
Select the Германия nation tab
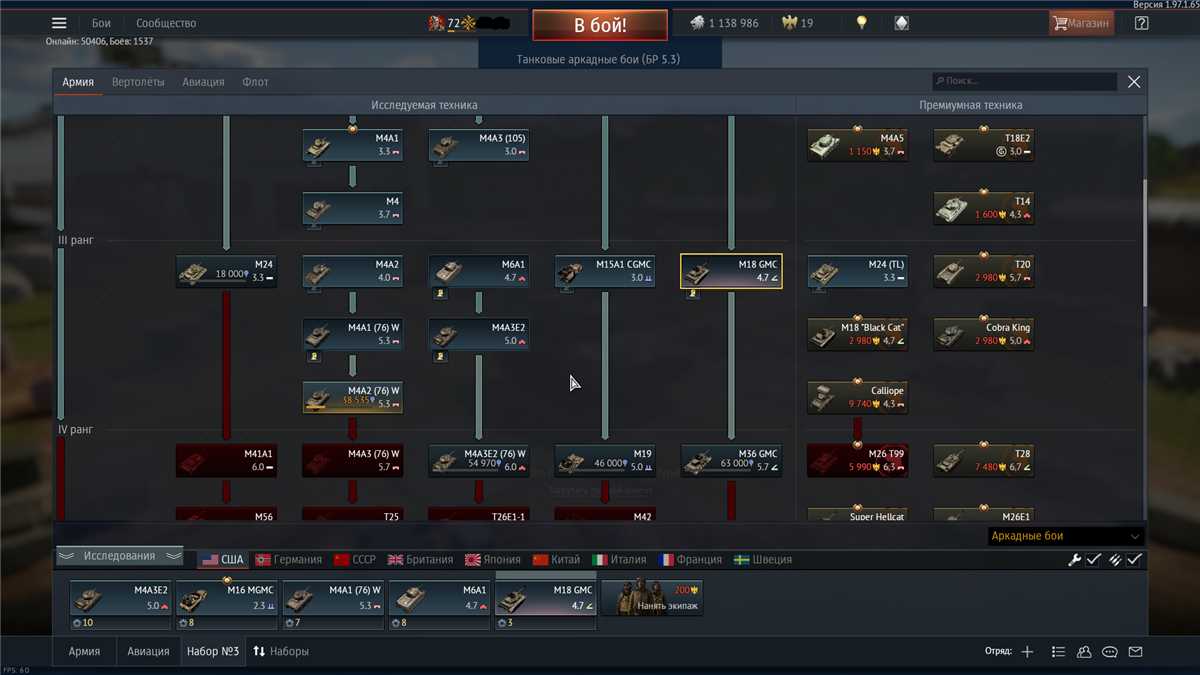[289, 560]
